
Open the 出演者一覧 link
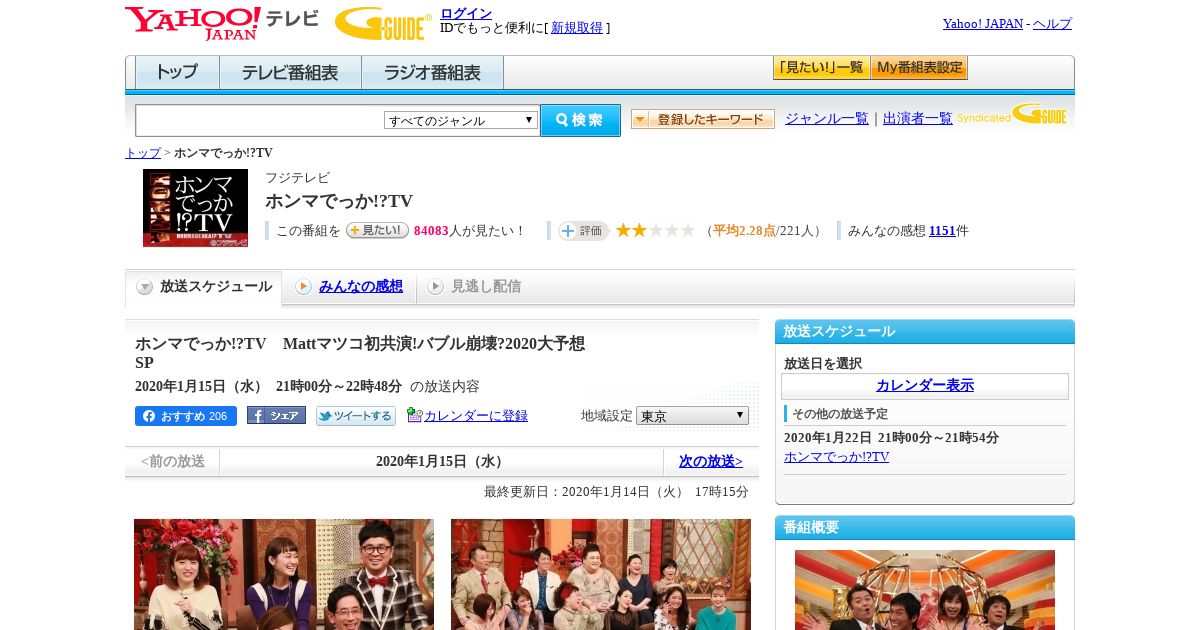(x=918, y=119)
